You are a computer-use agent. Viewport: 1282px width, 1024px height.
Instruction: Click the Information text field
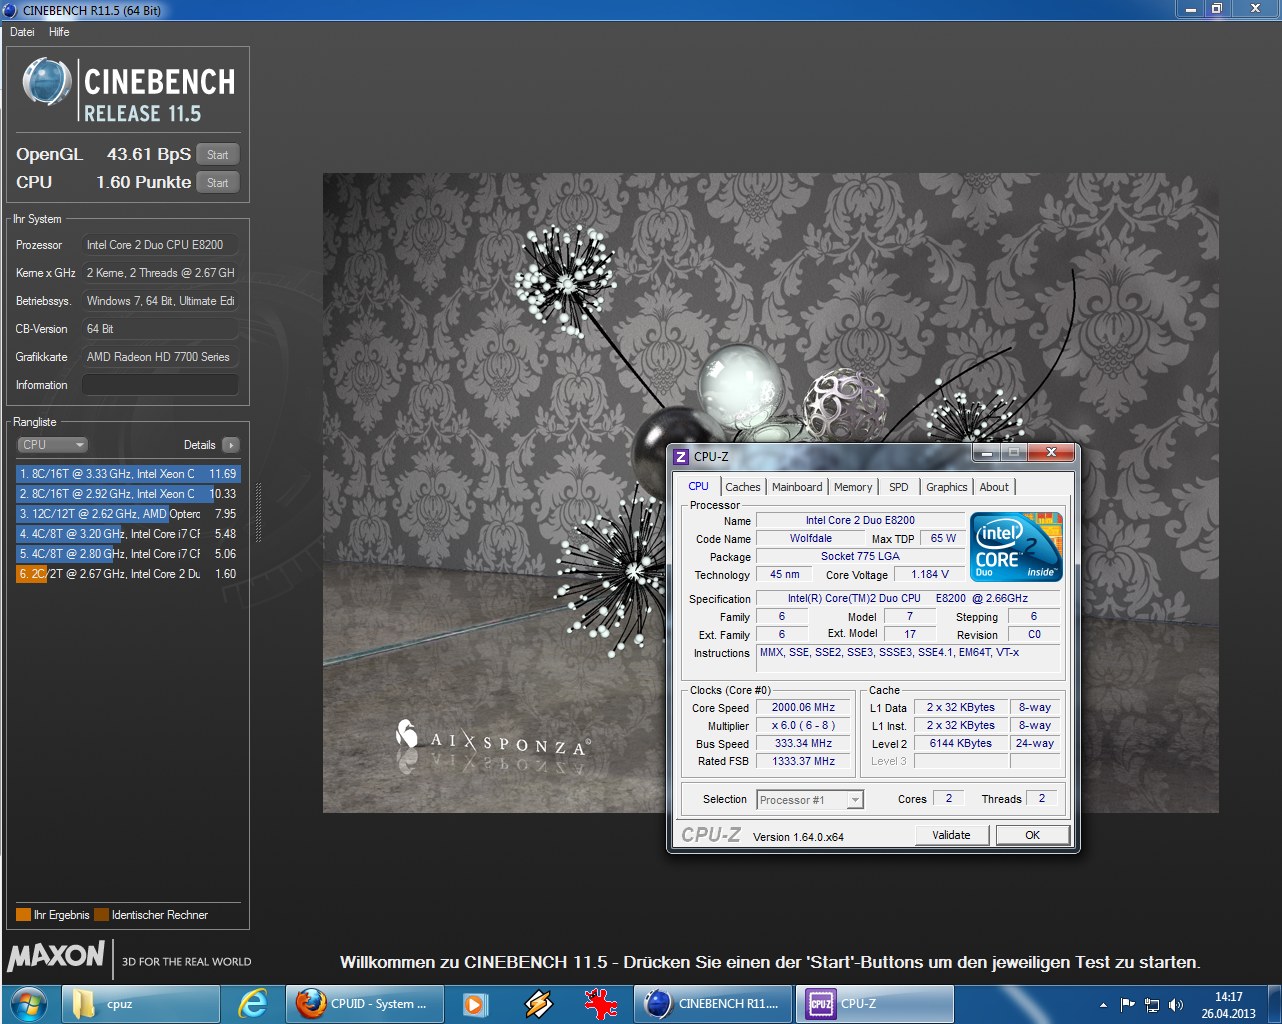pos(160,385)
